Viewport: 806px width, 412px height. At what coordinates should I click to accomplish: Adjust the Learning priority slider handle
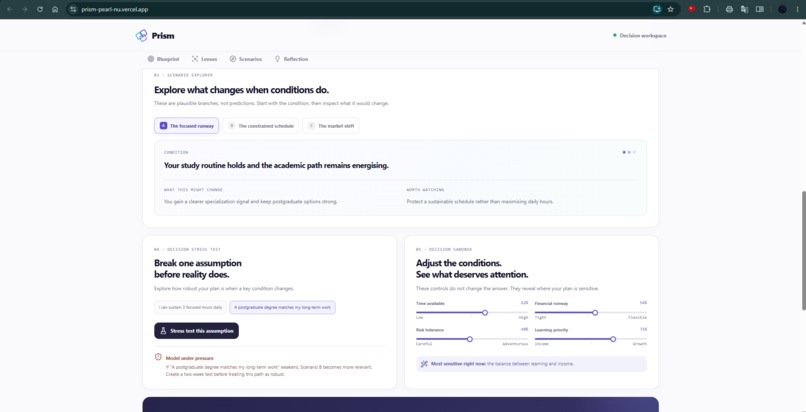click(x=613, y=339)
